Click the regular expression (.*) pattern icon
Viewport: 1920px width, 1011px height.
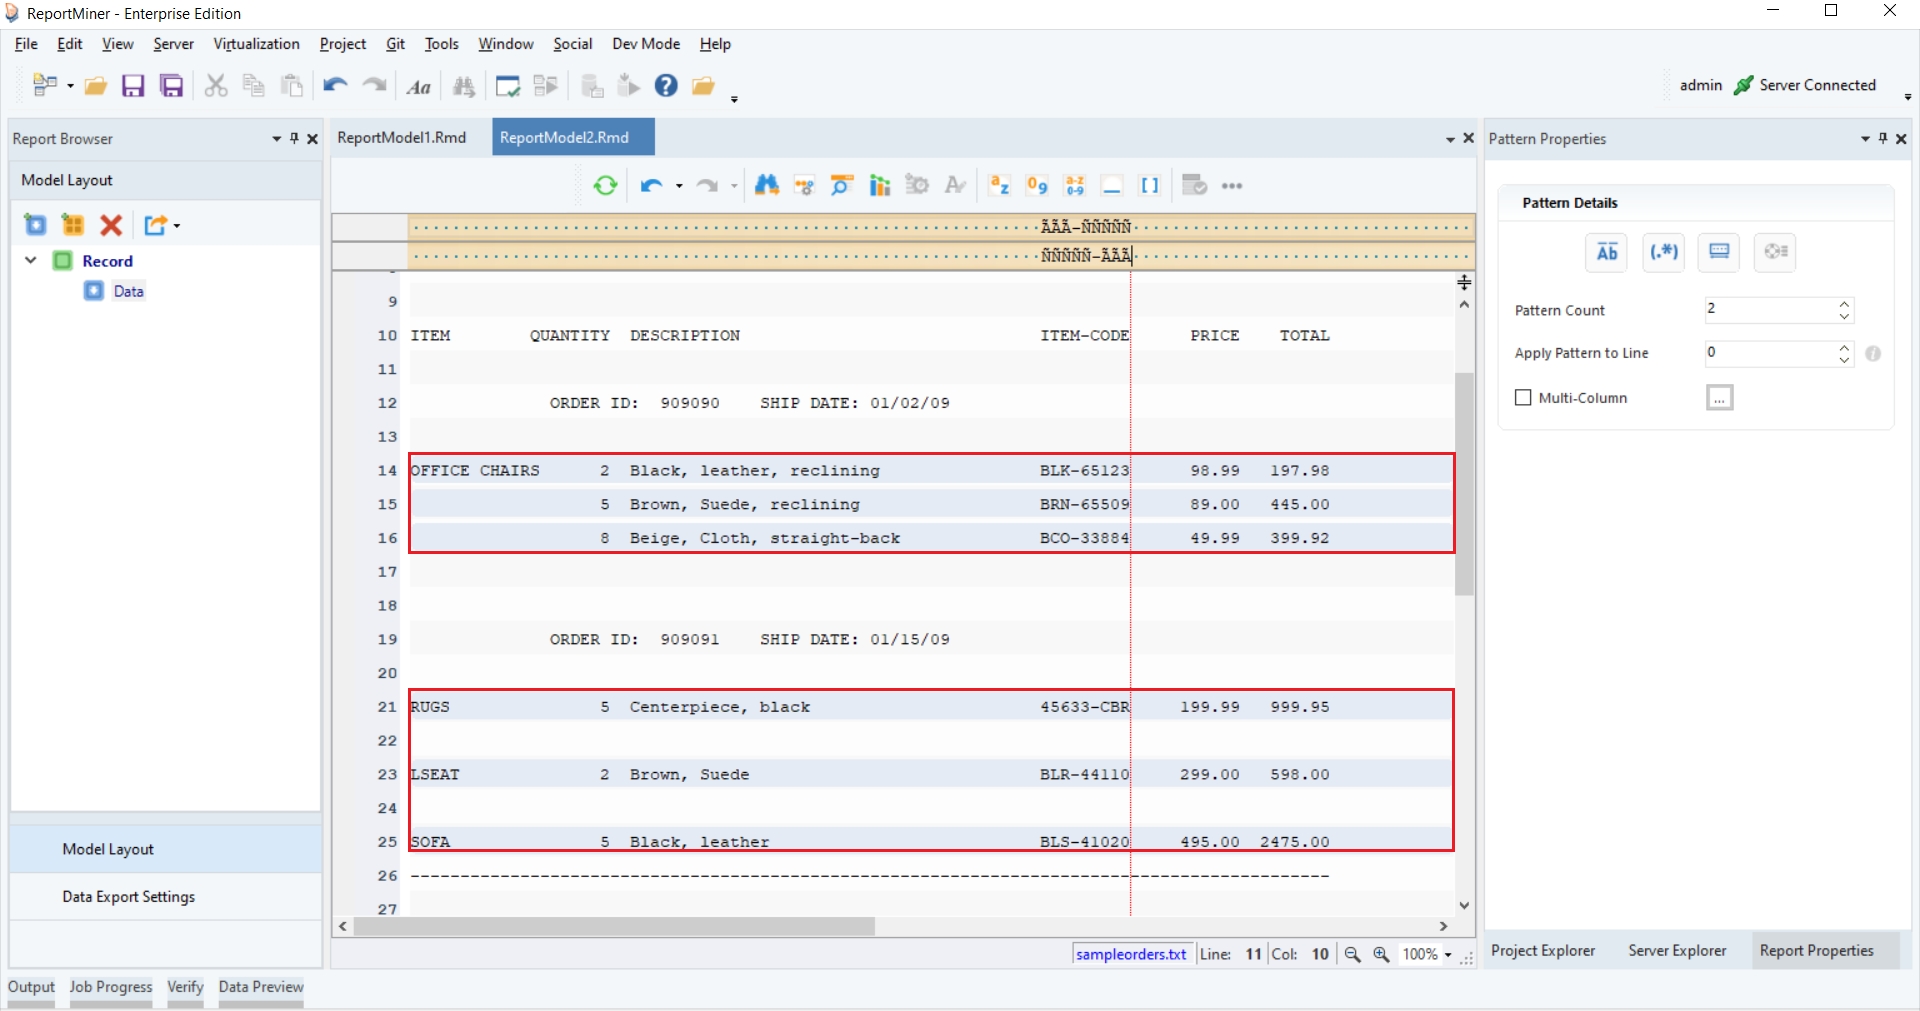[1663, 252]
